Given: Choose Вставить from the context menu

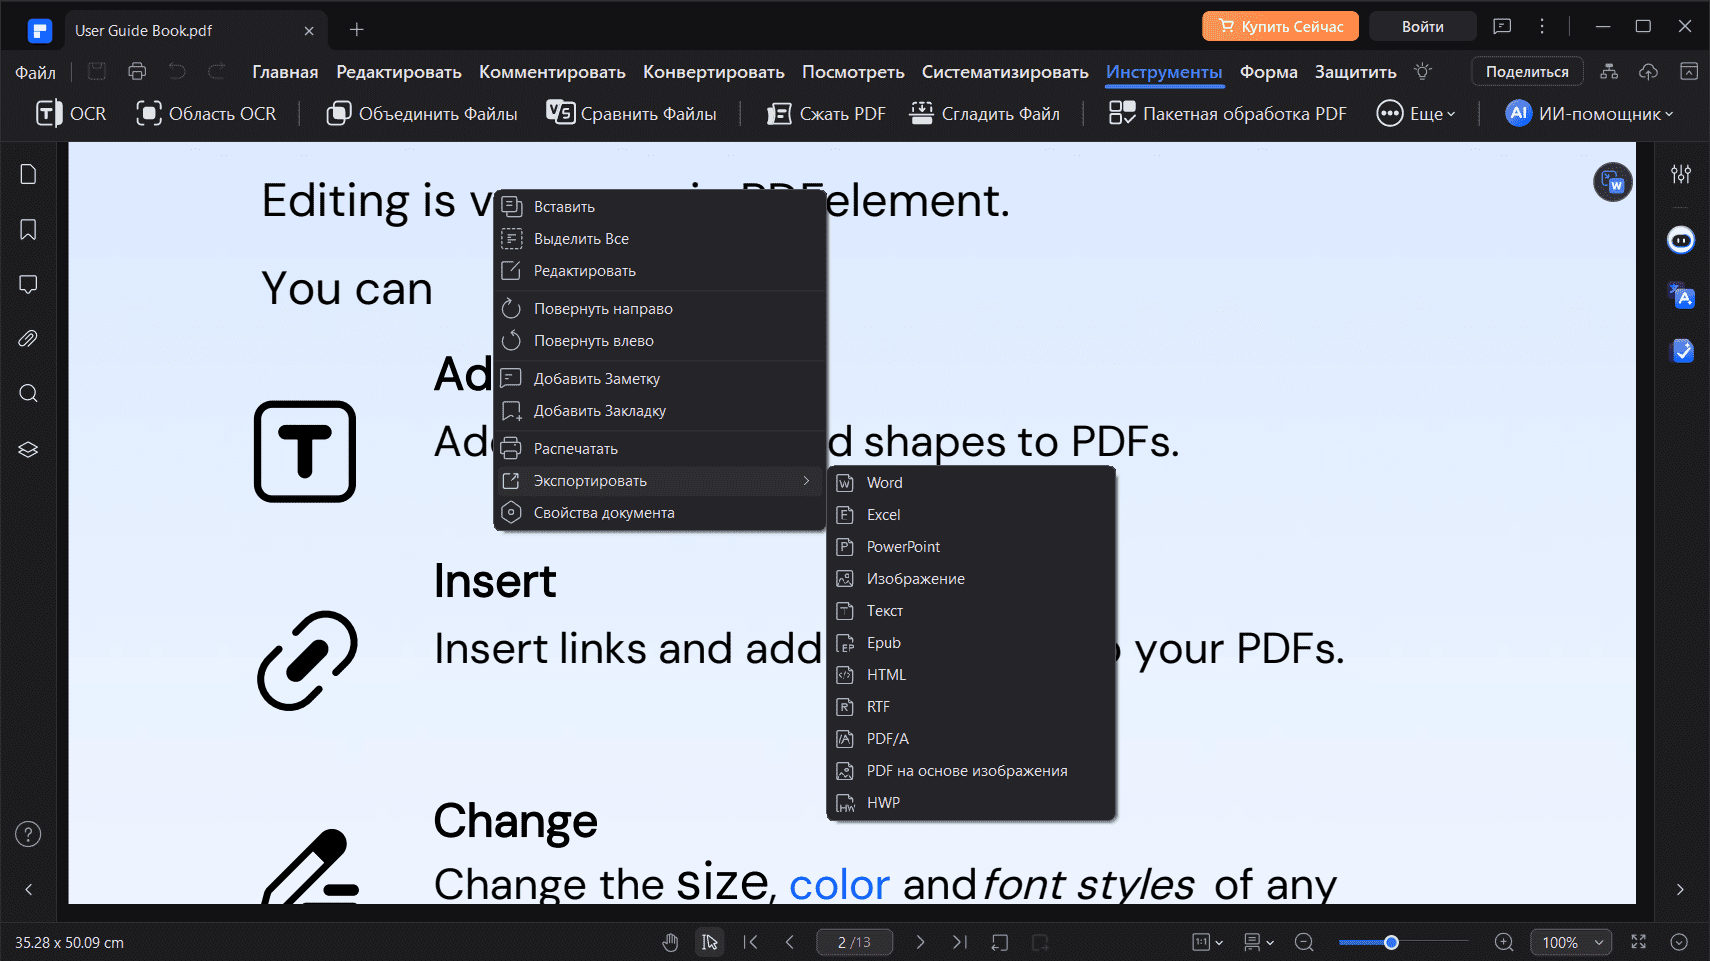Looking at the screenshot, I should coord(660,207).
